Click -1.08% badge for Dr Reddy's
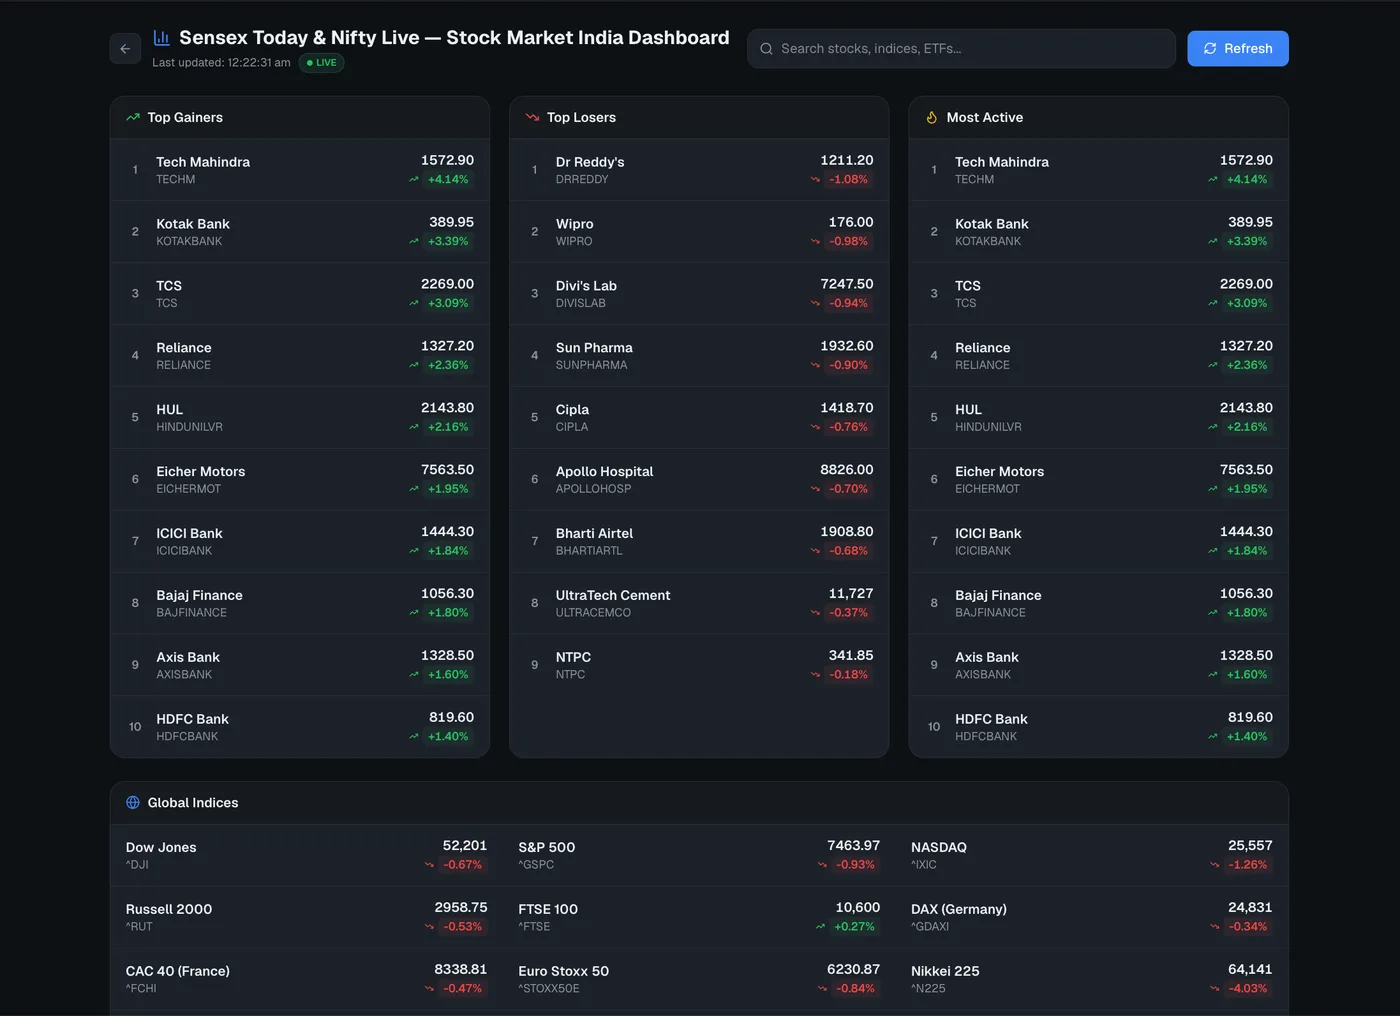 tap(848, 180)
